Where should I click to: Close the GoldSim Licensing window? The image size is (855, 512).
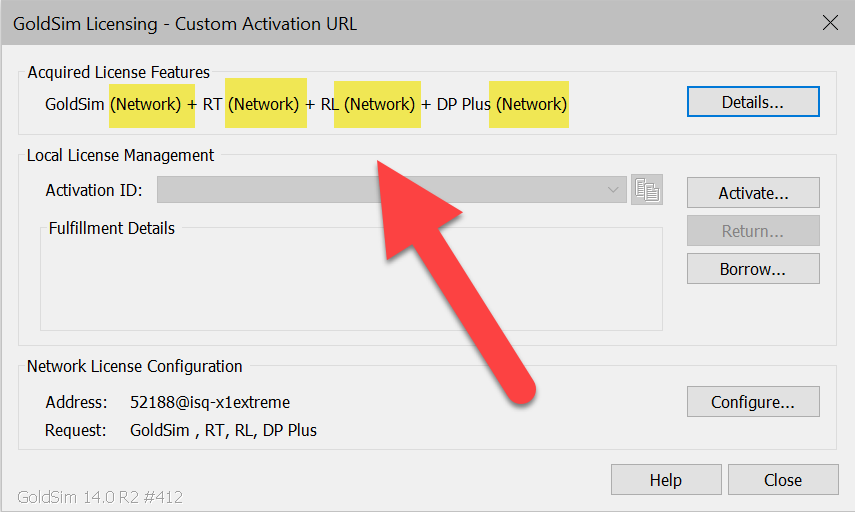830,23
